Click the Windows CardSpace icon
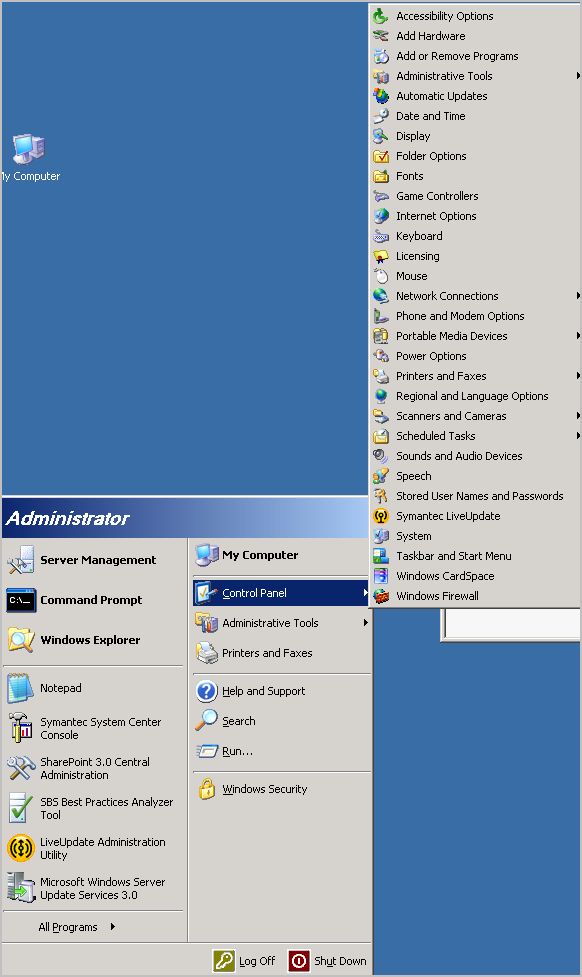Screen dimensions: 582x977 pyautogui.click(x=381, y=576)
